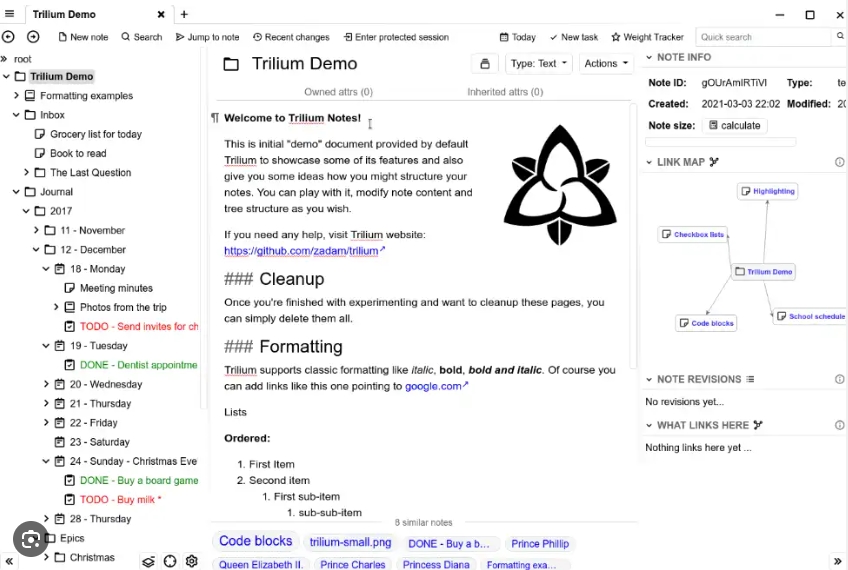Image resolution: width=848 pixels, height=570 pixels.
Task: Select Checkbox lists node in link map
Action: click(693, 234)
